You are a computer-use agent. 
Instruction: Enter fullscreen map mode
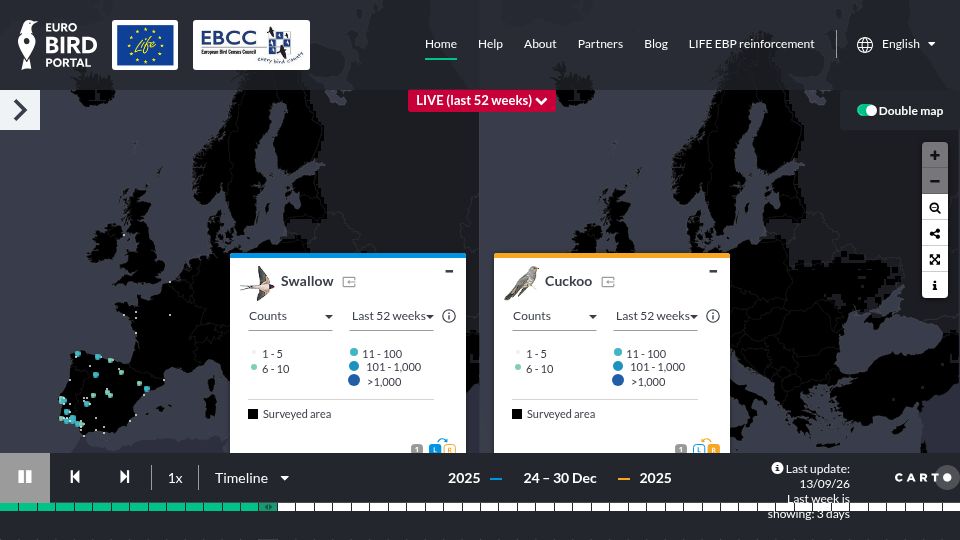click(935, 260)
